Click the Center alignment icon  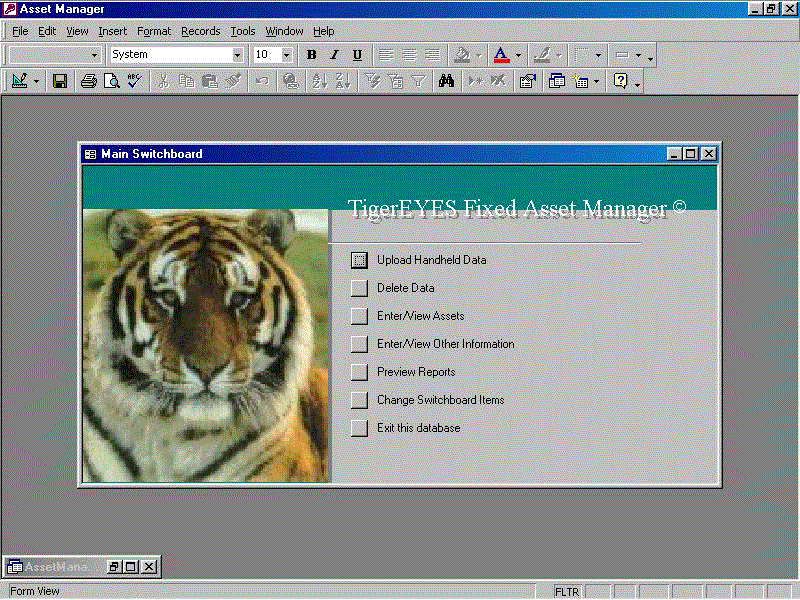[409, 55]
